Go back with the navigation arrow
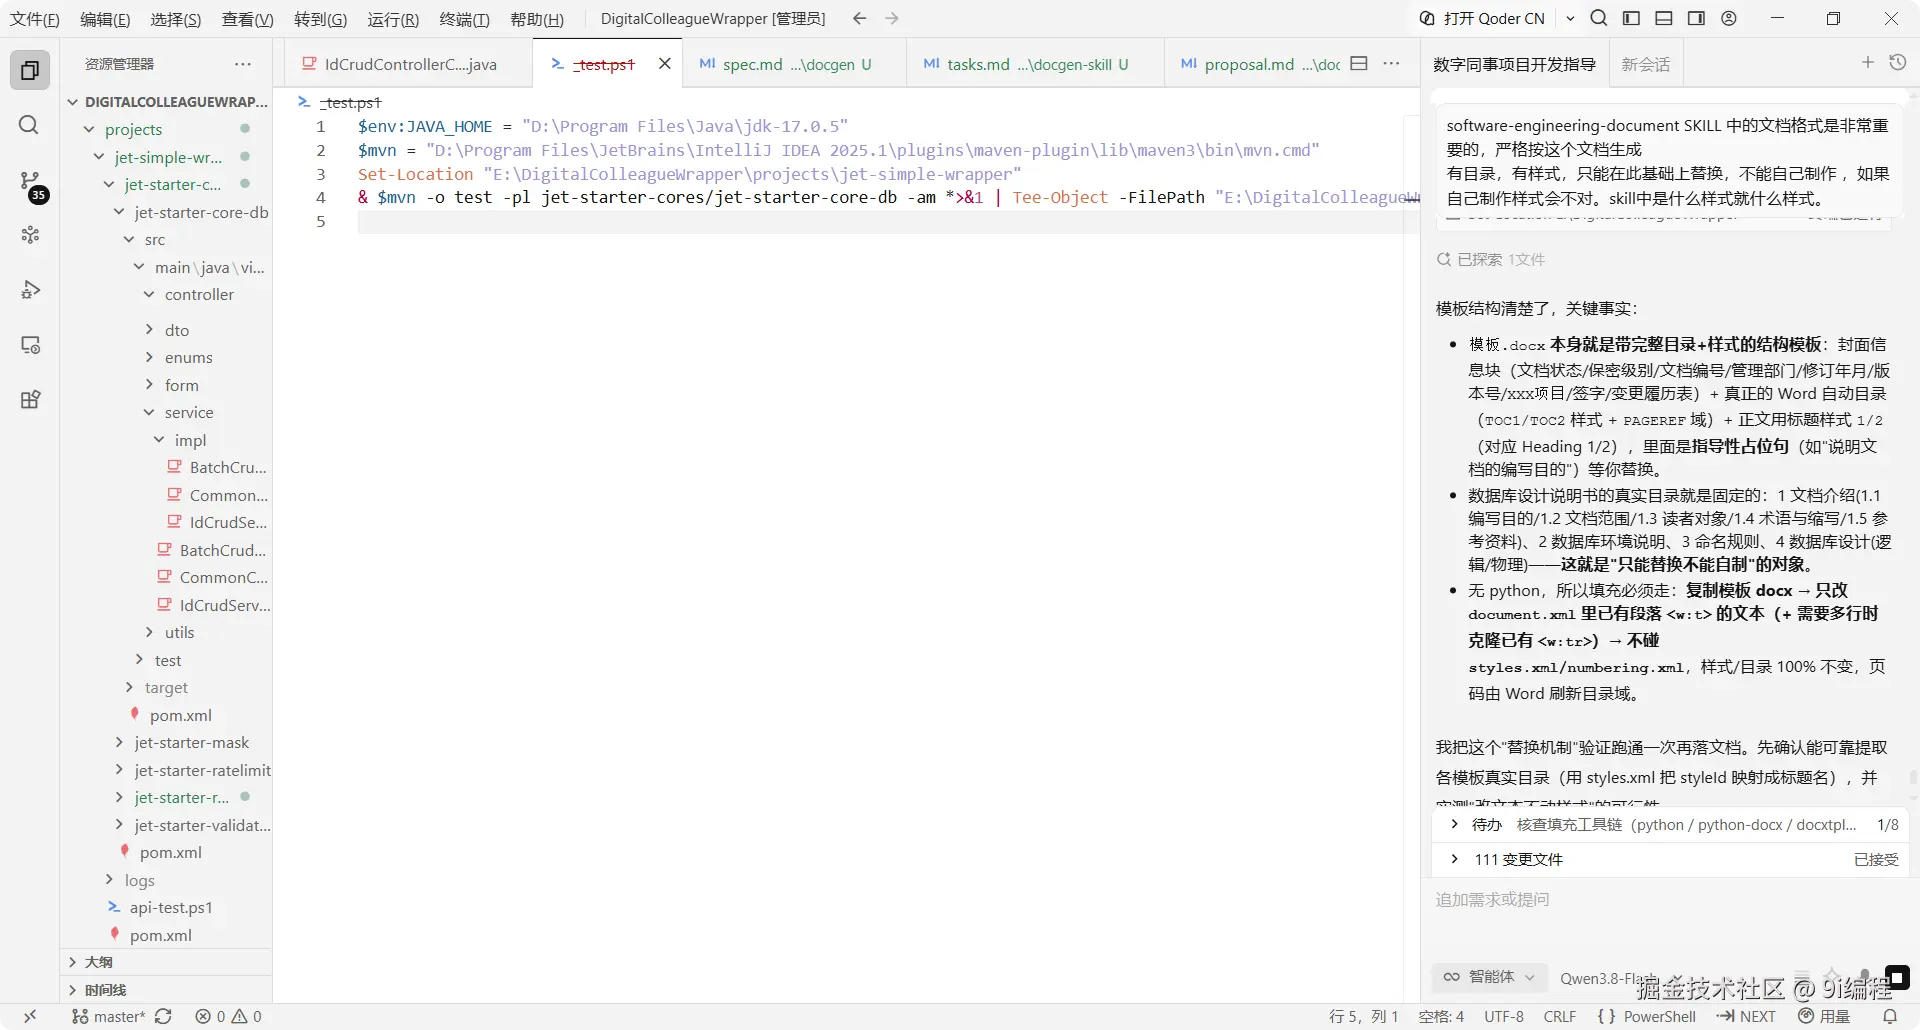 coord(859,18)
